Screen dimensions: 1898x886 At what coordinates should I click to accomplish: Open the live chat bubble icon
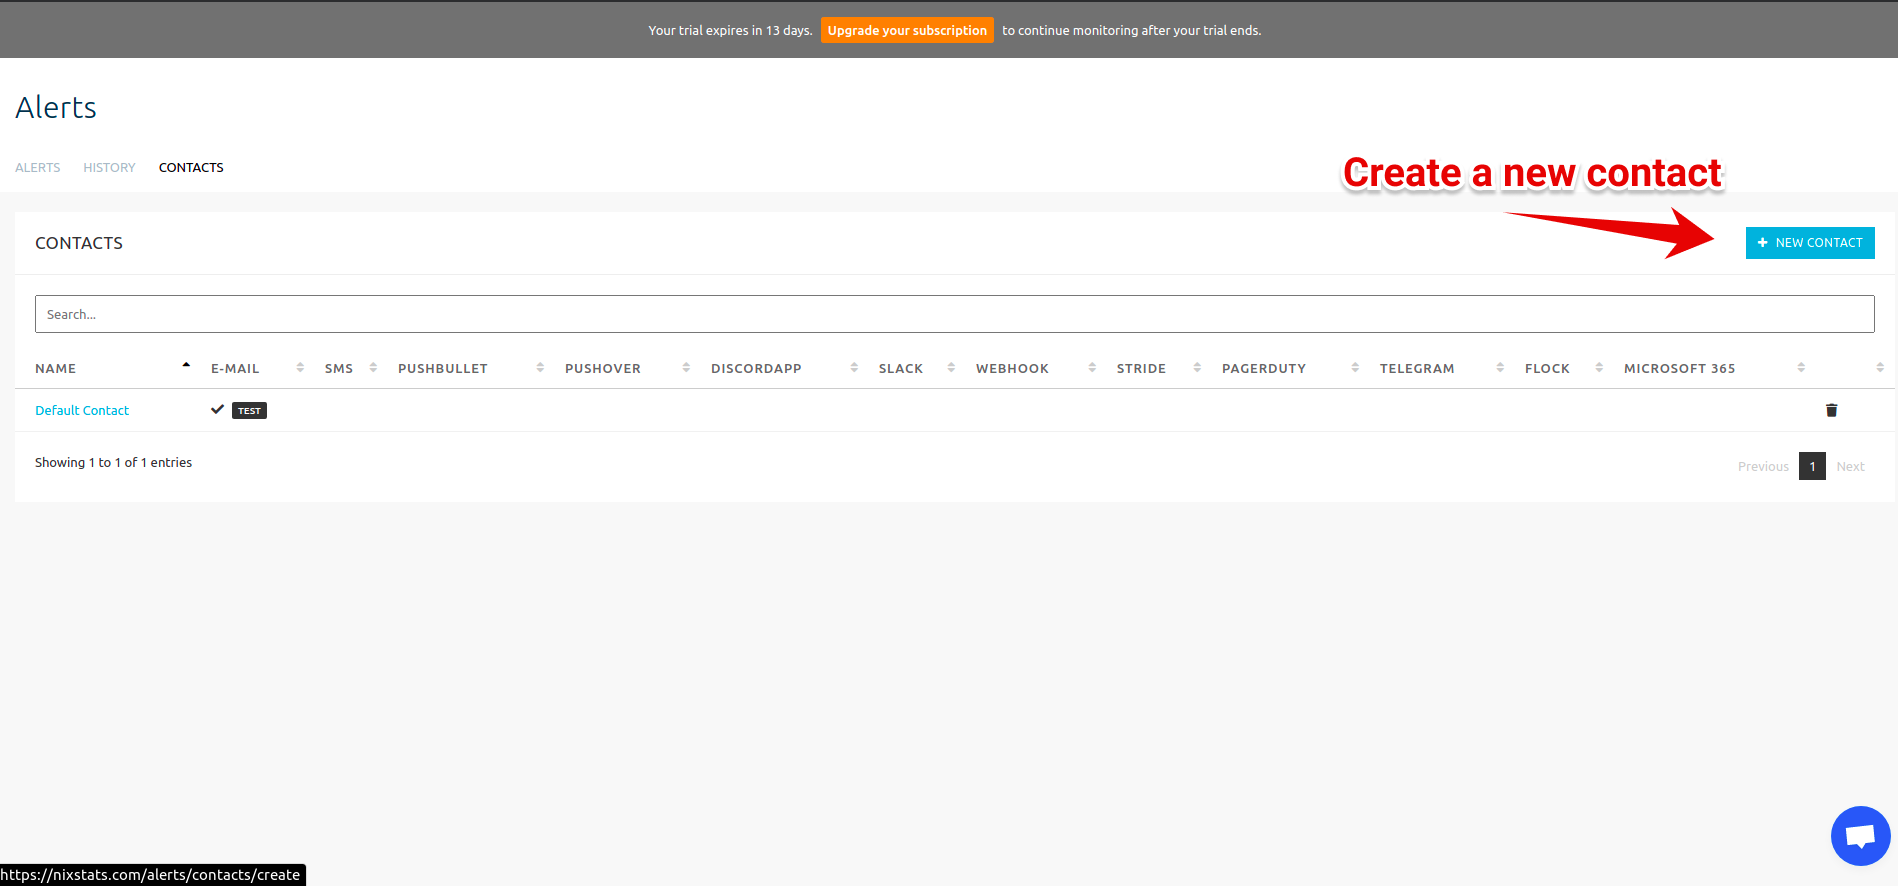coord(1860,836)
